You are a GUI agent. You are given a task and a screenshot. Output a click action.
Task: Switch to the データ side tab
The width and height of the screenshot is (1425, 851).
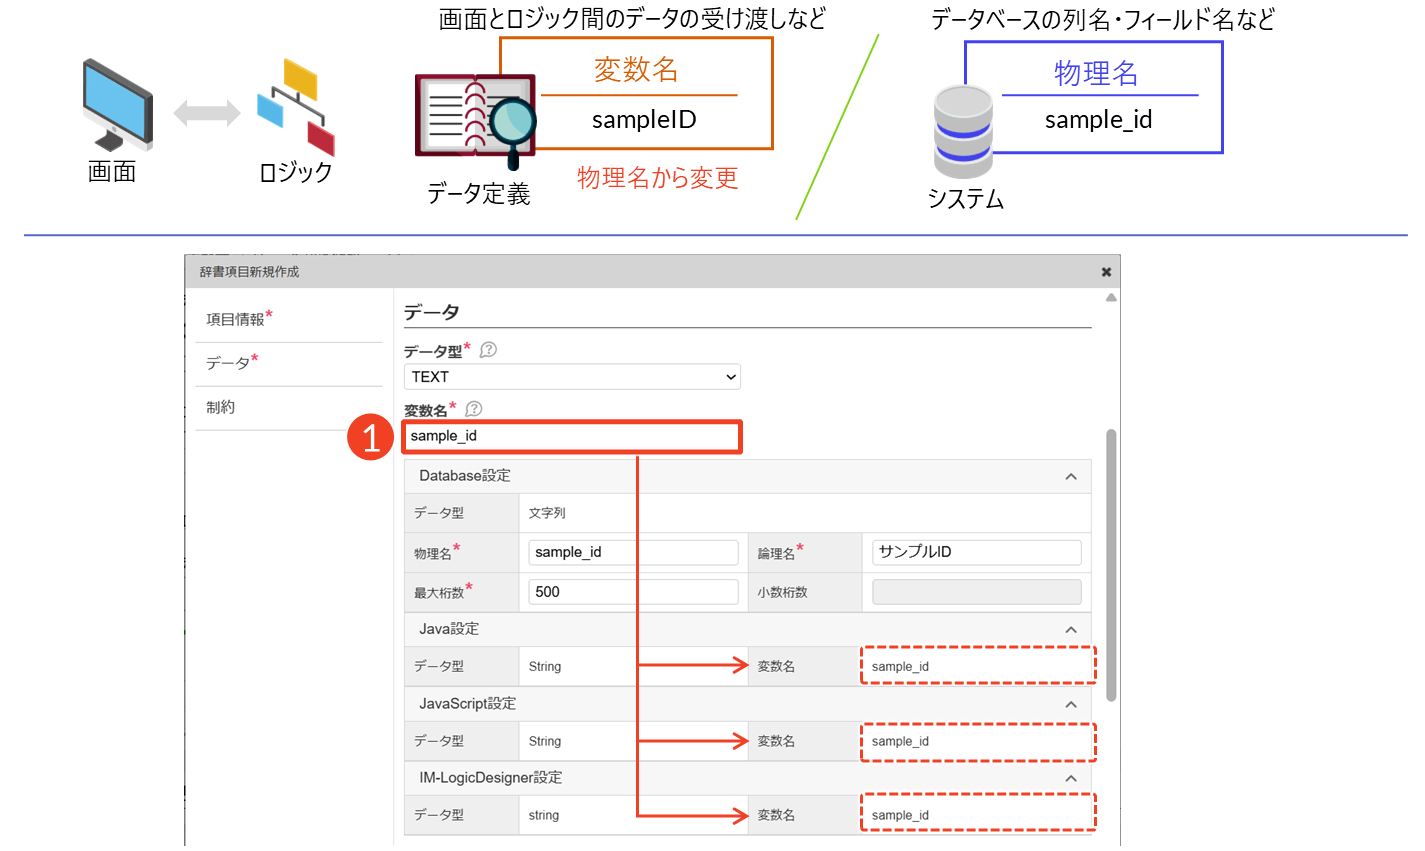coord(229,364)
